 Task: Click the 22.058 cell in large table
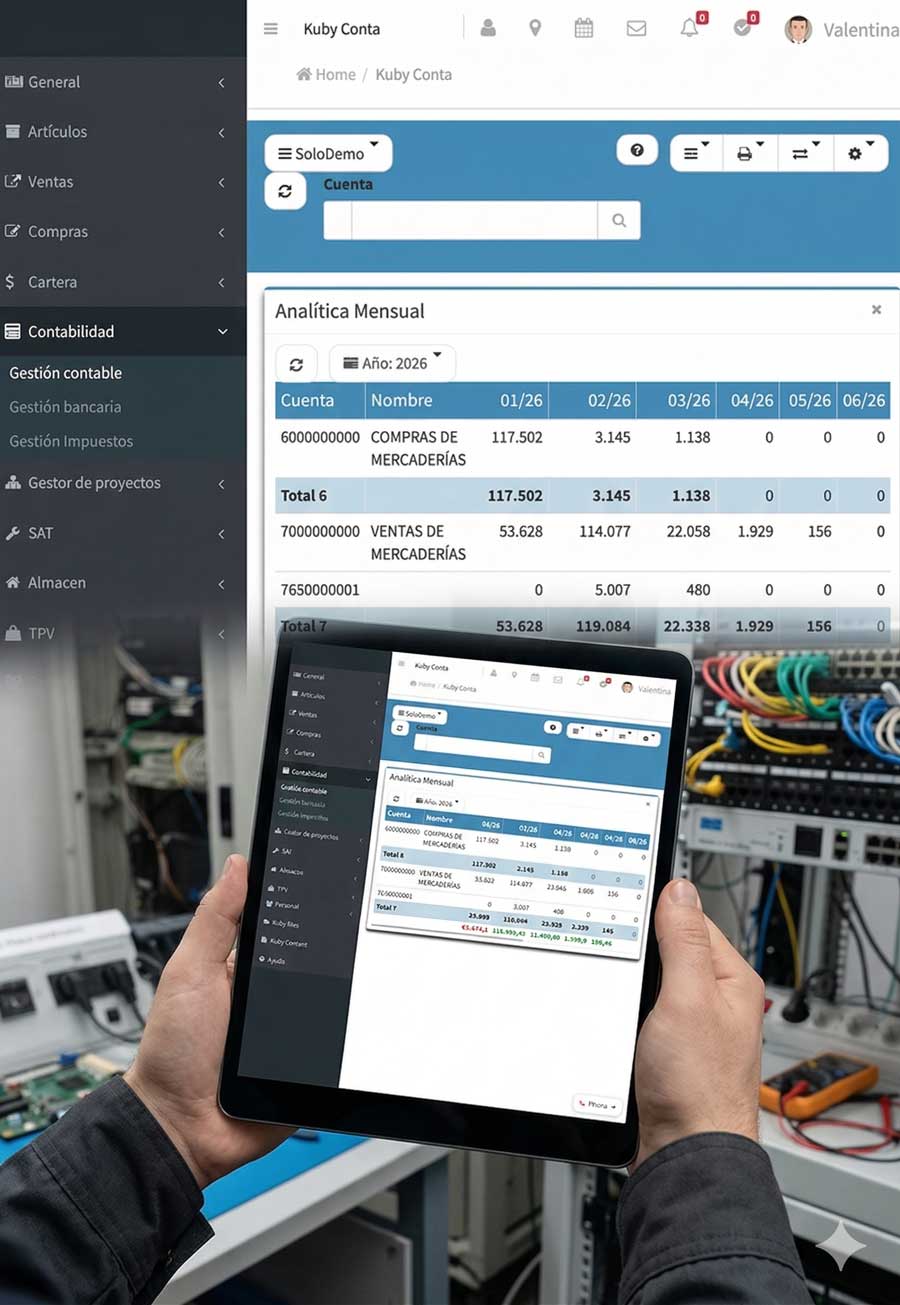point(688,531)
